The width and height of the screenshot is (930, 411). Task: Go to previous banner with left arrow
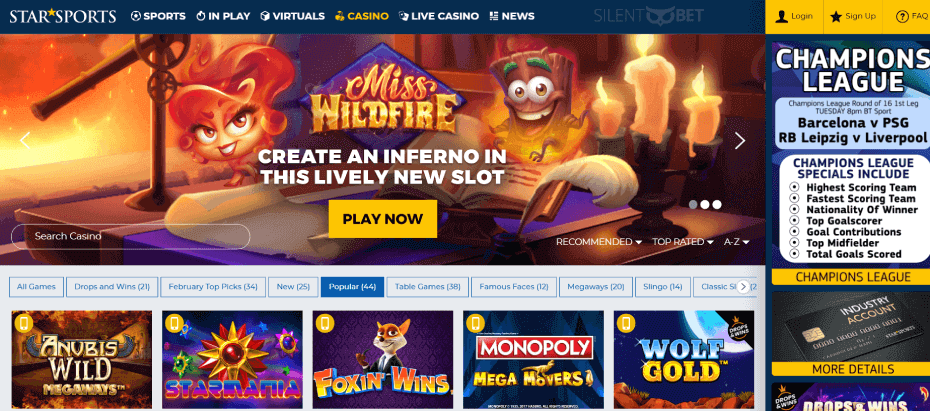25,141
